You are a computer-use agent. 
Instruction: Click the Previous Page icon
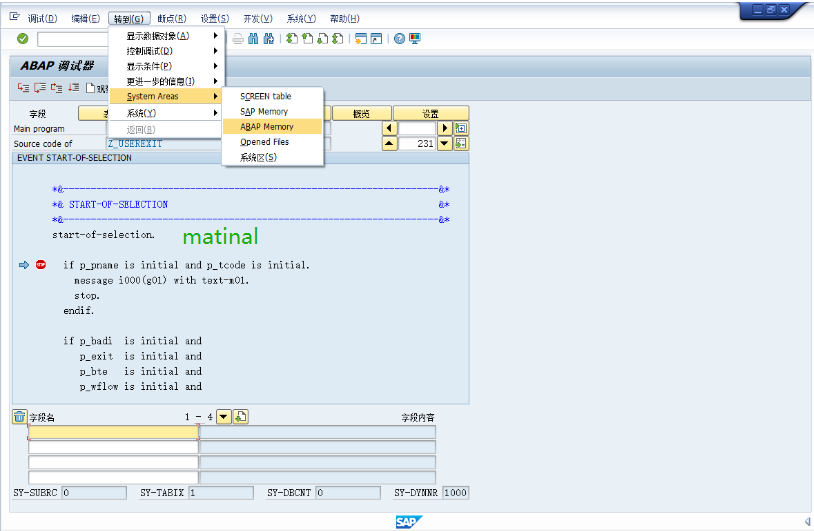307,38
